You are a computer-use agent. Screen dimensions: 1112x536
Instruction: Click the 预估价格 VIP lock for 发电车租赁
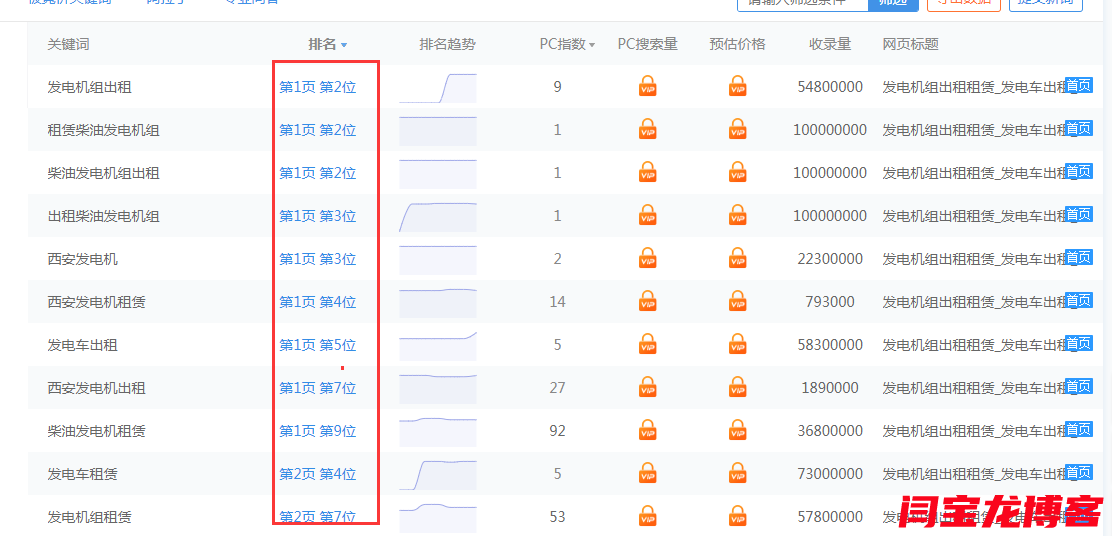pos(738,474)
